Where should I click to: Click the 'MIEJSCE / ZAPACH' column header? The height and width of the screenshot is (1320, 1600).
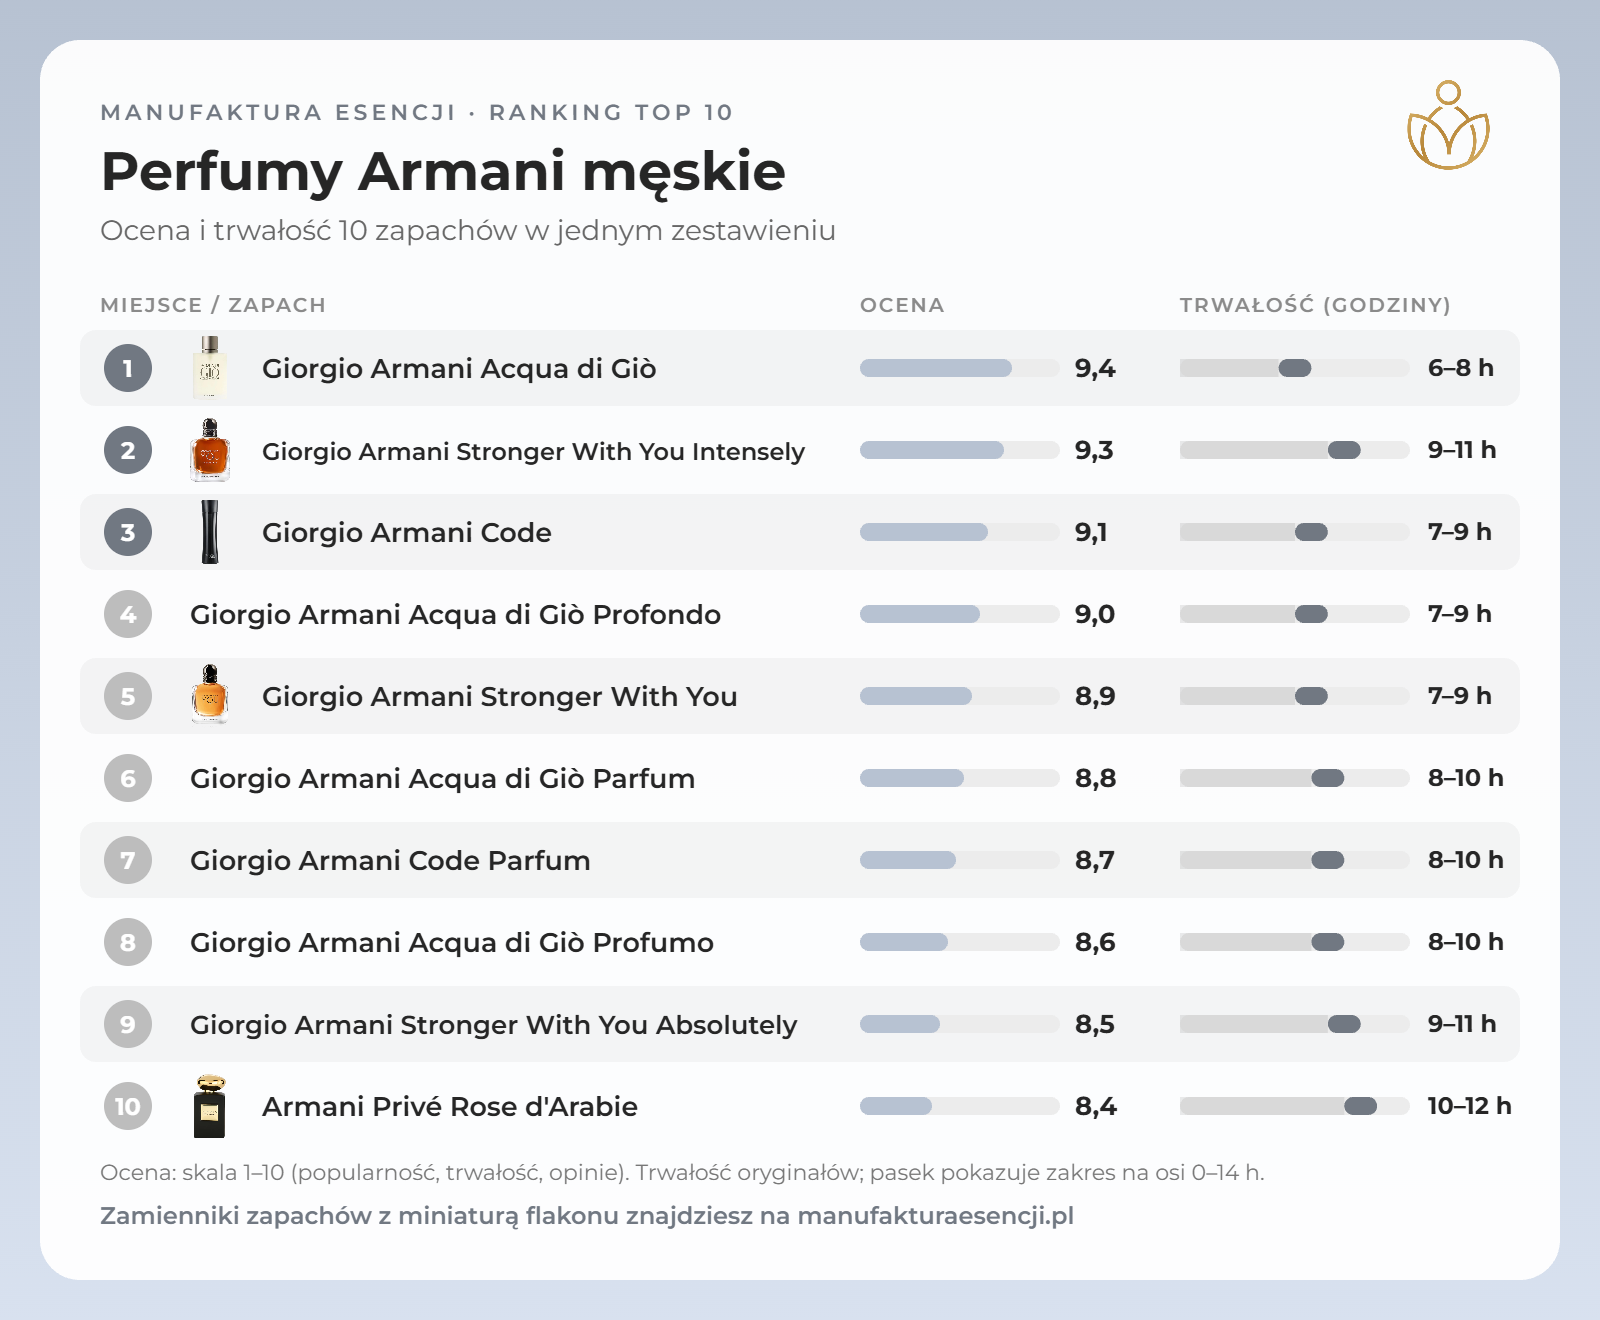pyautogui.click(x=213, y=305)
